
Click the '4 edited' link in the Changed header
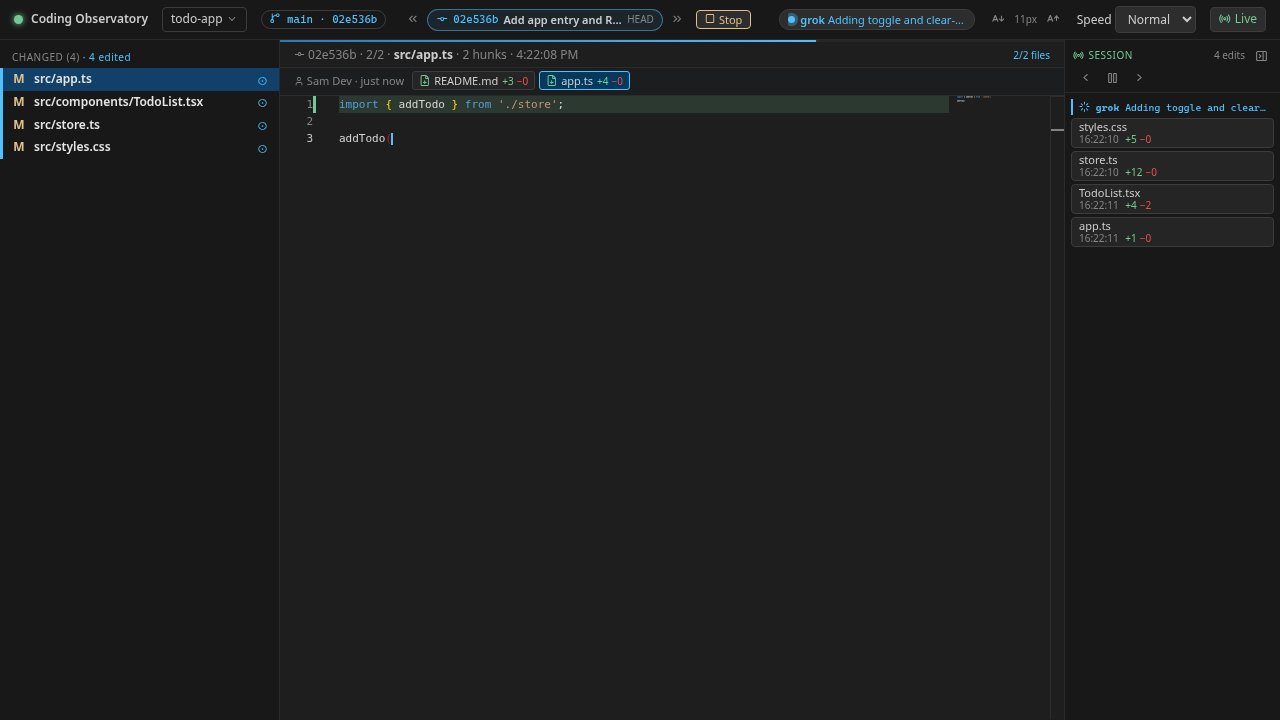pyautogui.click(x=109, y=57)
